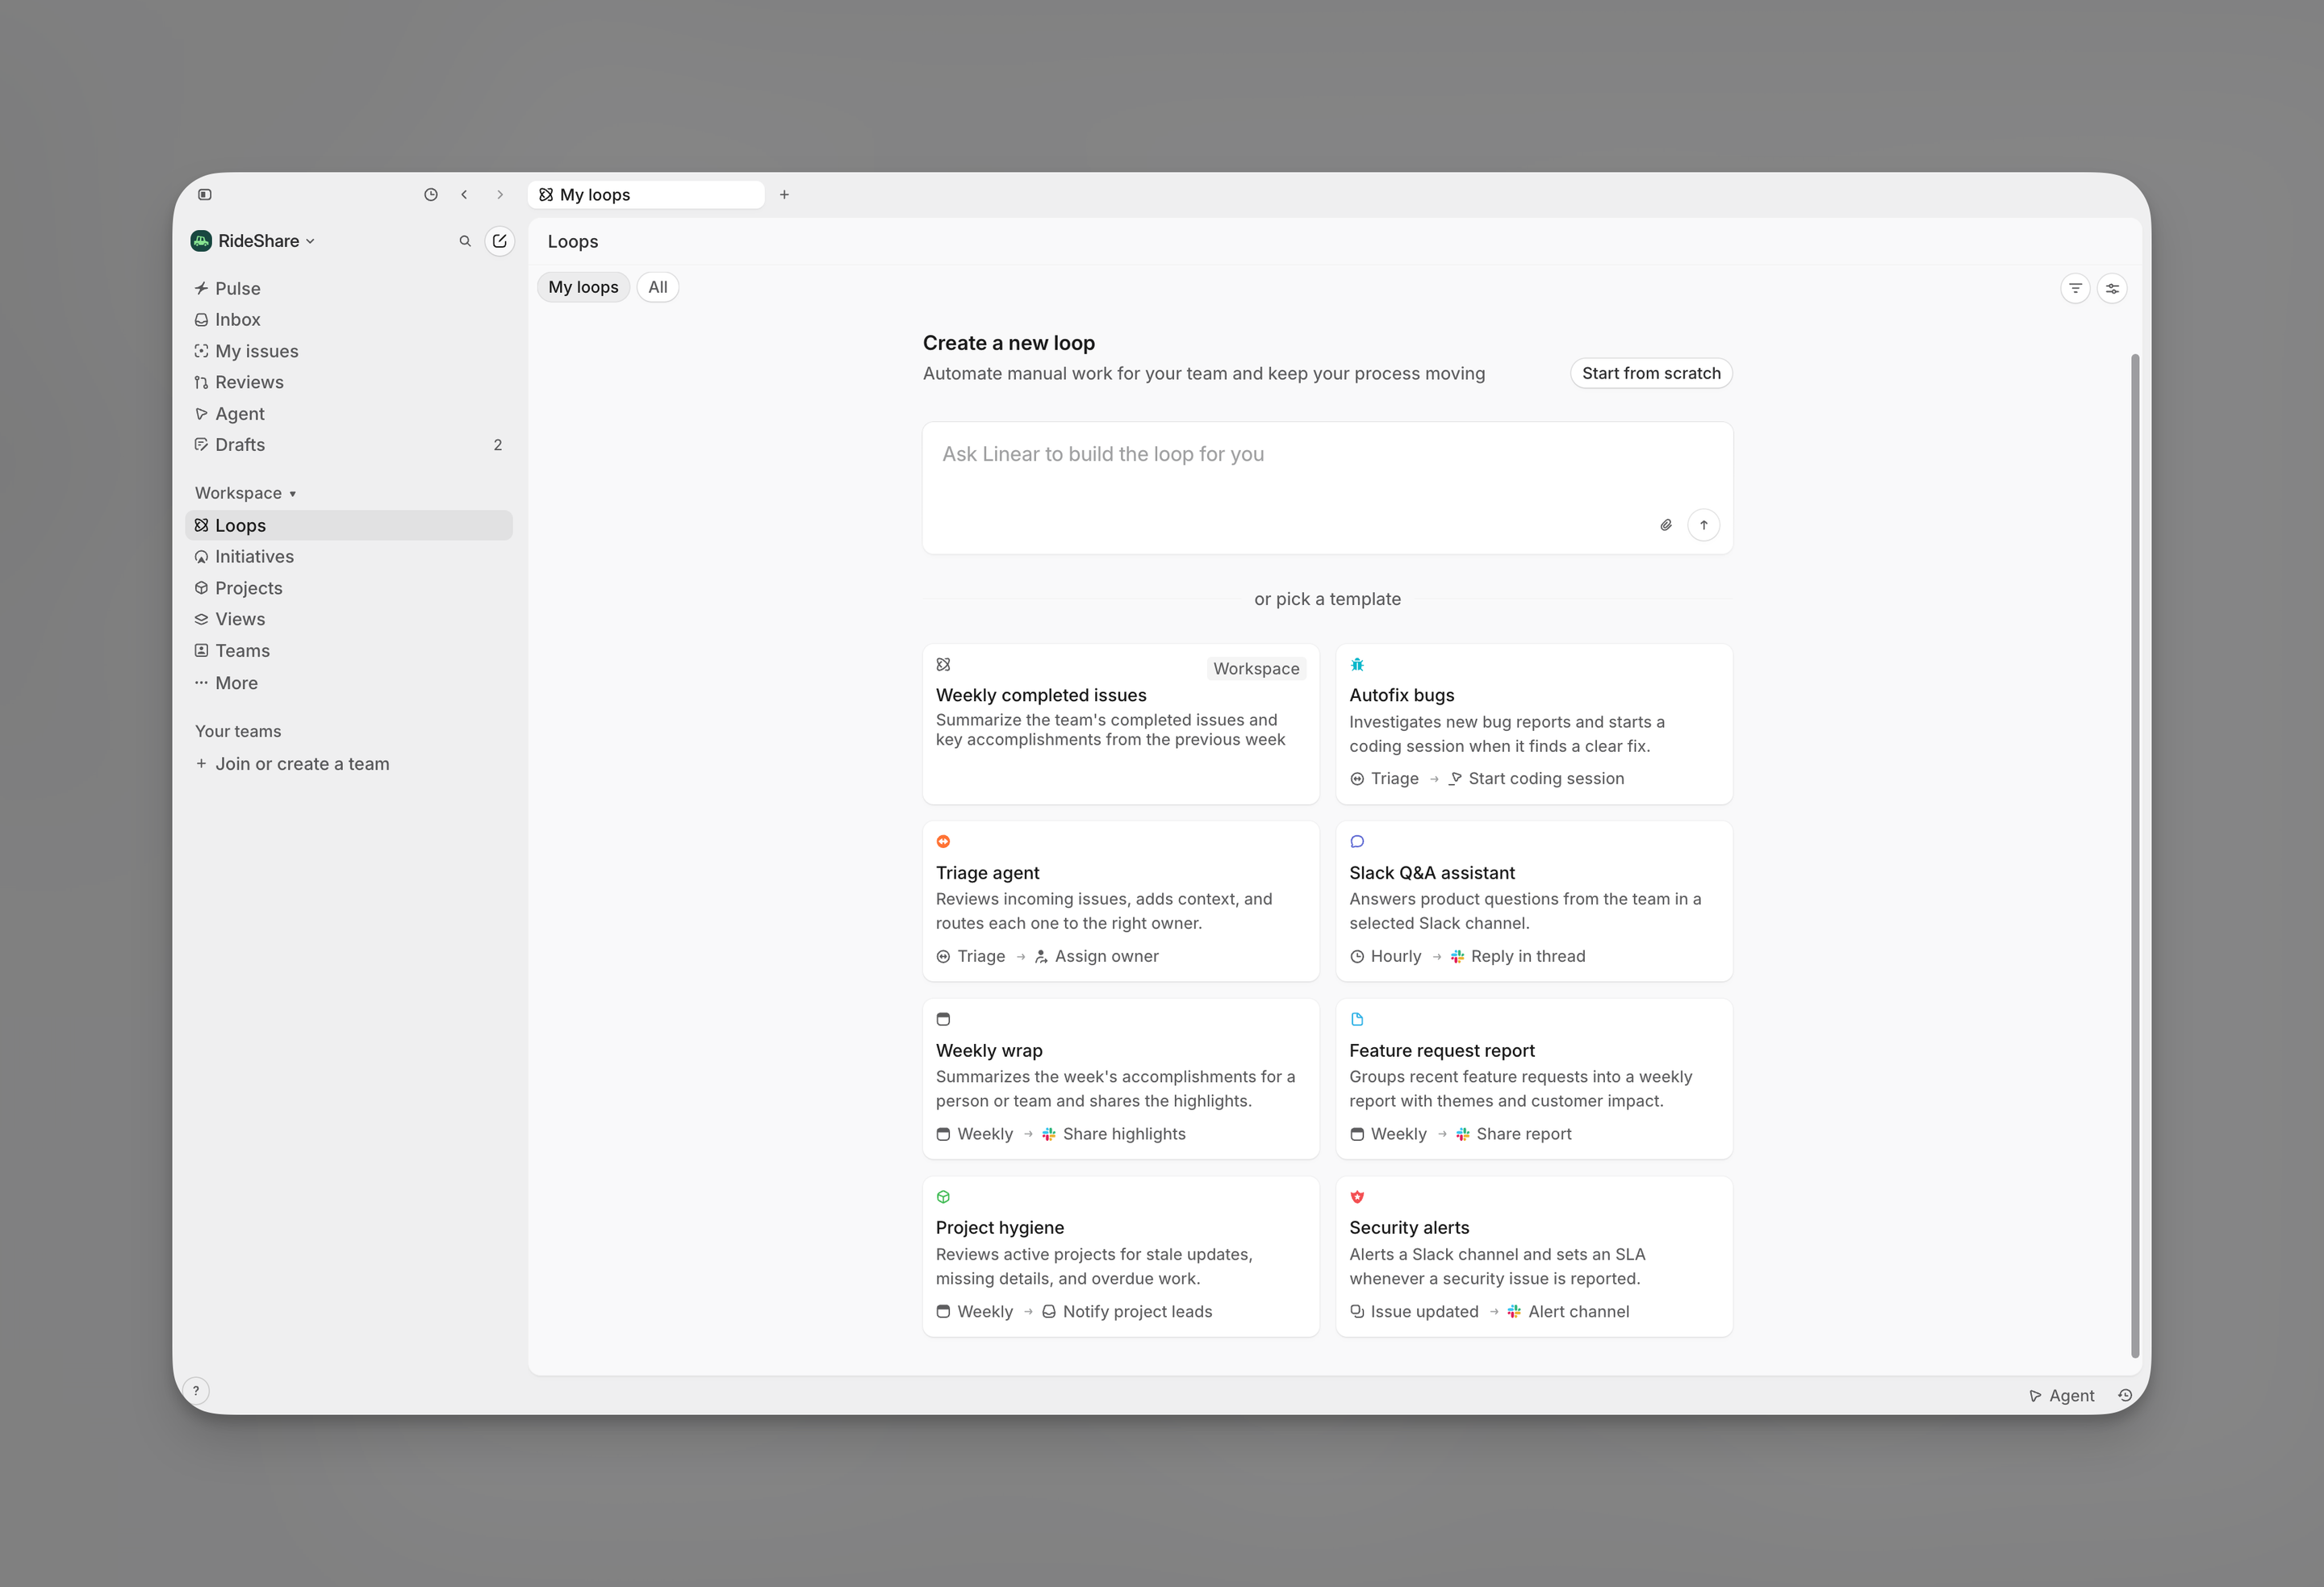
Task: Click the search magnifier icon
Action: tap(465, 241)
